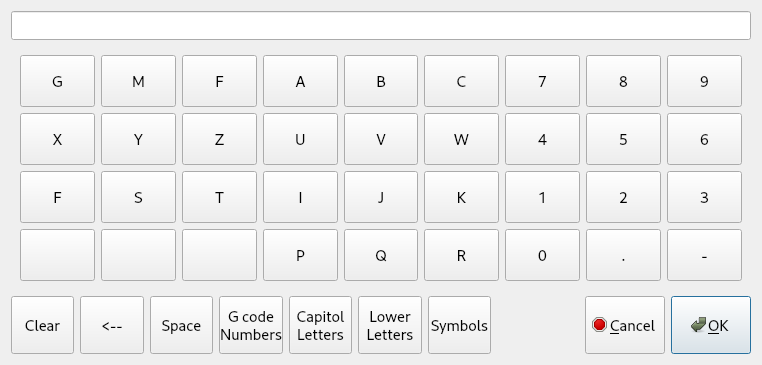Switch to Lower Letters layout
762x365 pixels.
pyautogui.click(x=390, y=325)
